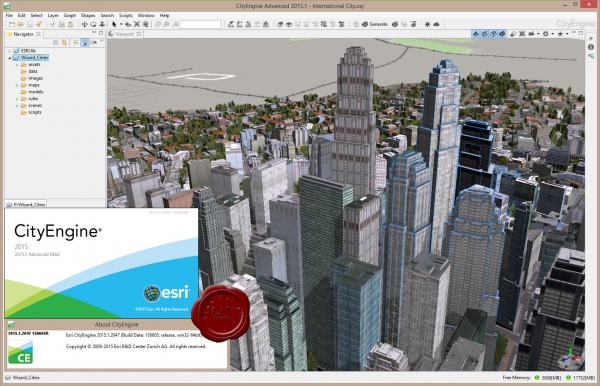
Task: Toggle Link with Editor in Navigator
Action: [64, 42]
